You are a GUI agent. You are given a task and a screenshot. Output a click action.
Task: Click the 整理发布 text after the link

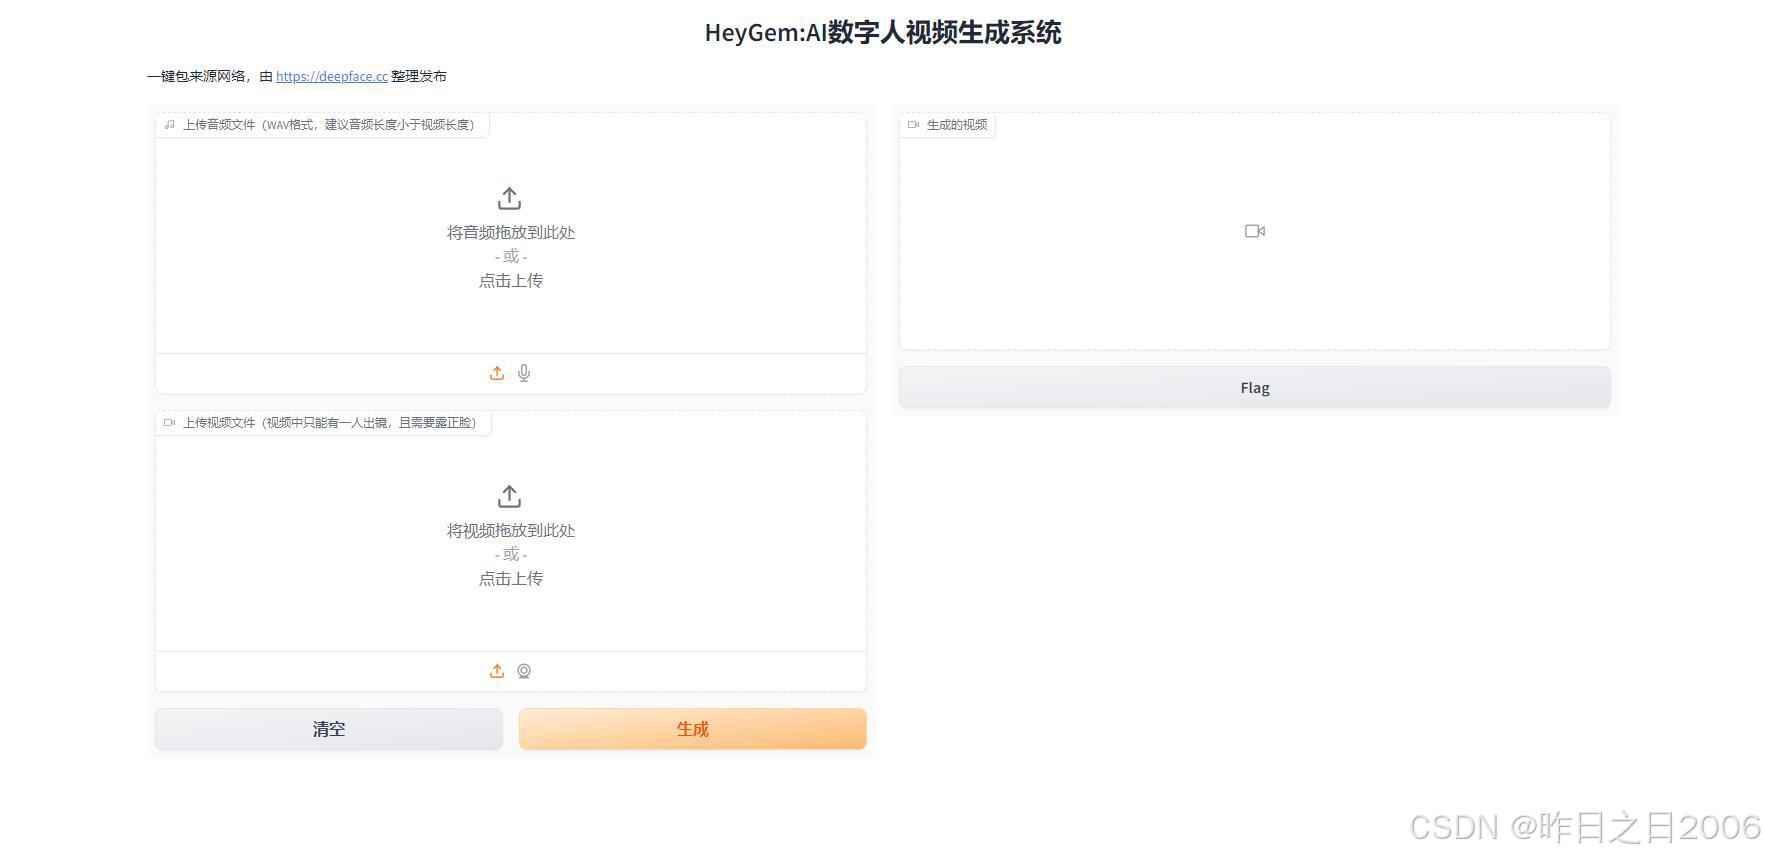[419, 76]
